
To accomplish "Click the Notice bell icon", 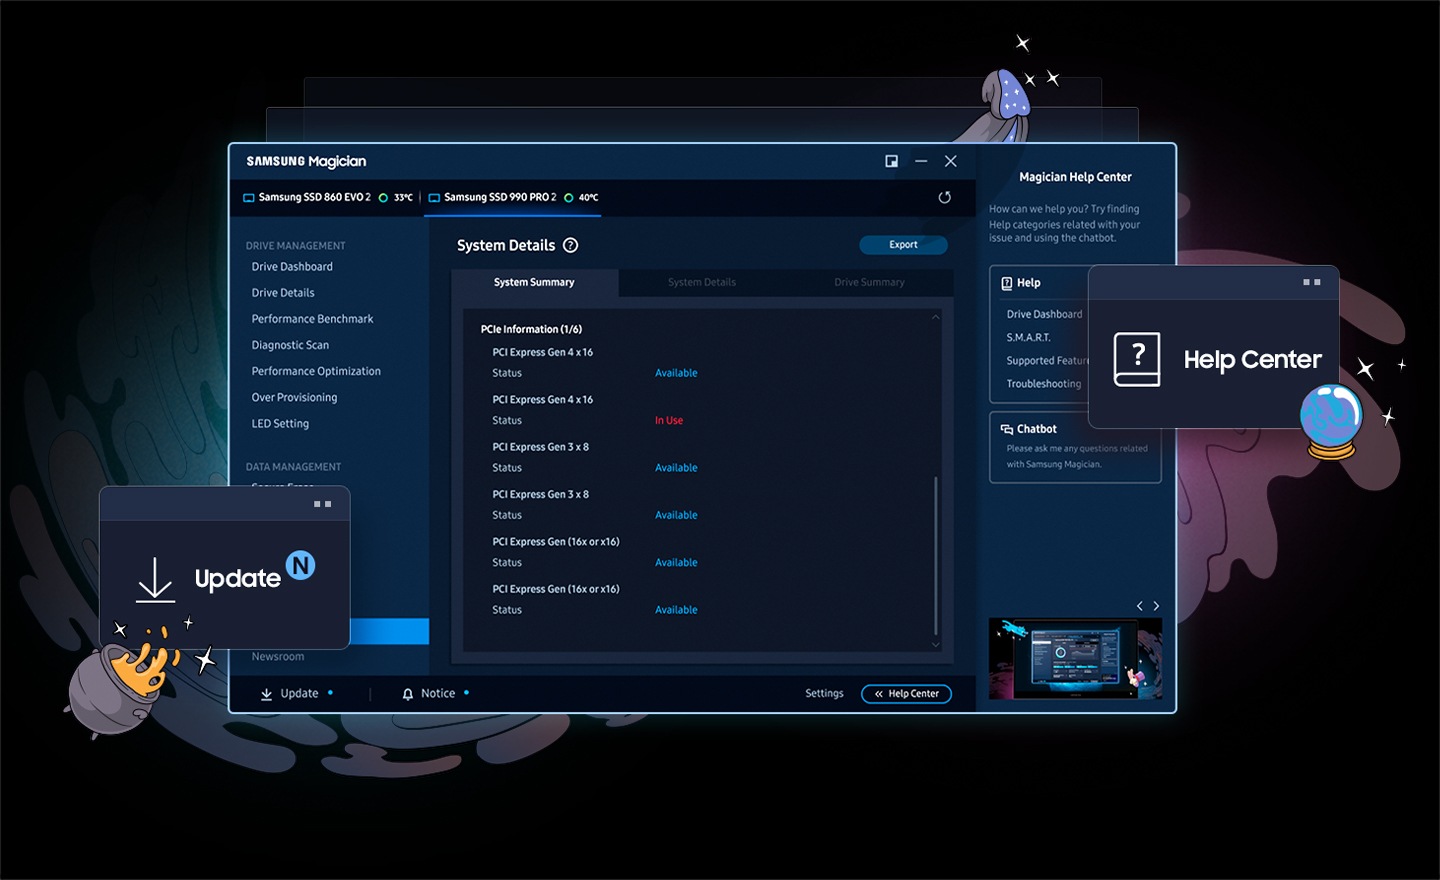I will 408,694.
